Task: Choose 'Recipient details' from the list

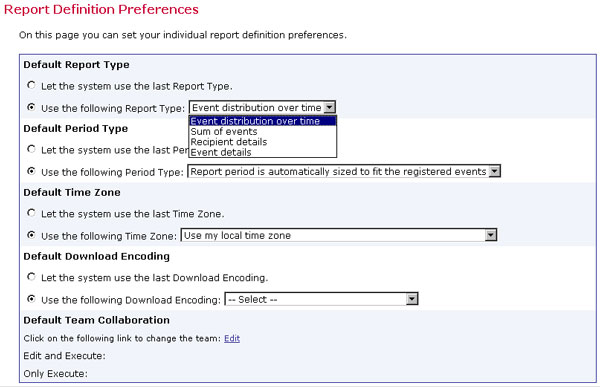Action: (x=263, y=142)
